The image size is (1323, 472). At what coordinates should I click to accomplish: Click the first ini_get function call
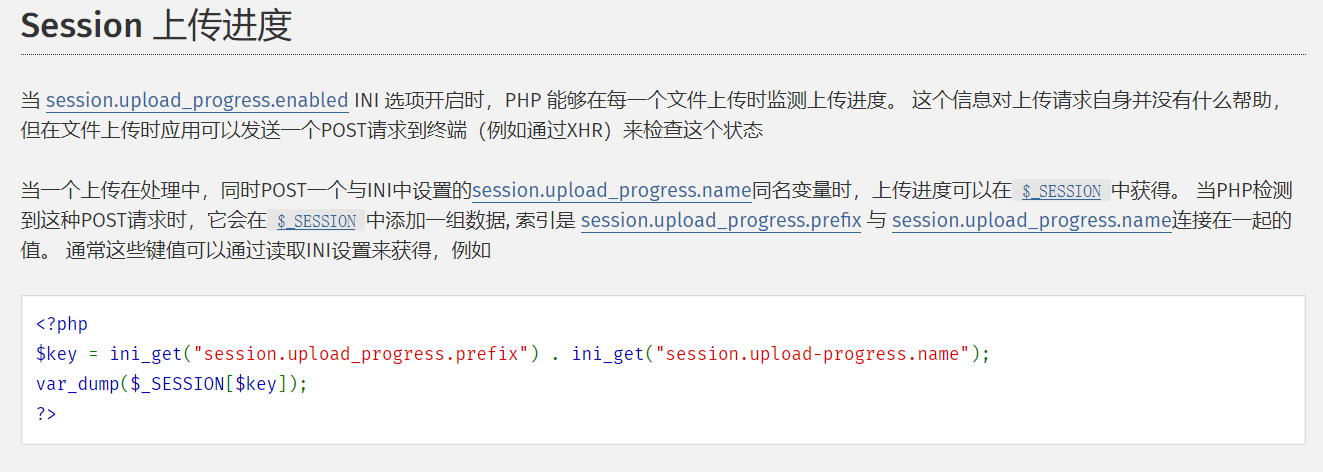pos(147,354)
